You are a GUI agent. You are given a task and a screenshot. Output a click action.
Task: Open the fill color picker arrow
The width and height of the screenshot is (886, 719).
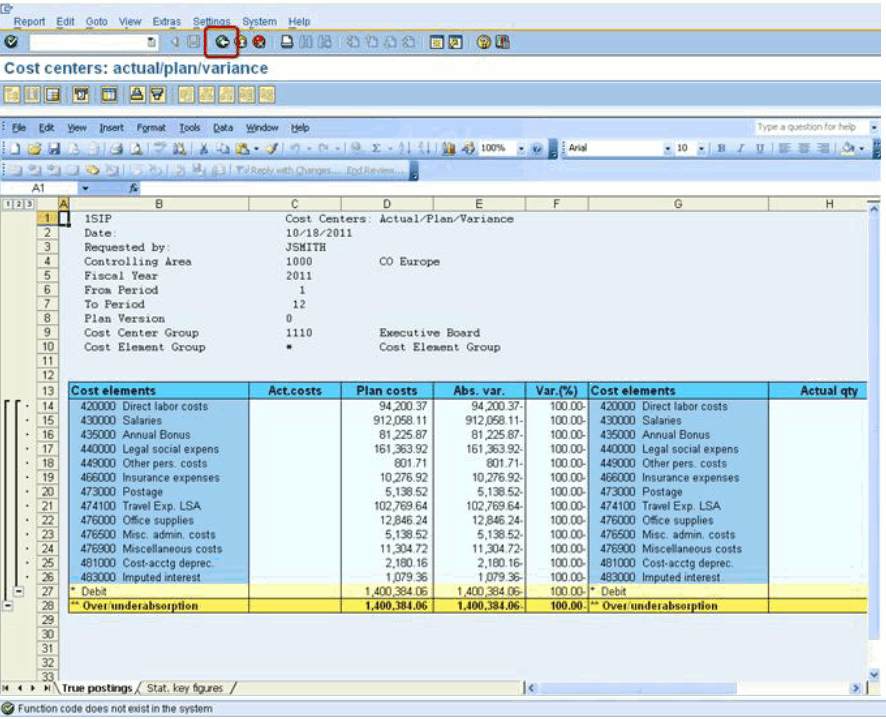point(860,148)
